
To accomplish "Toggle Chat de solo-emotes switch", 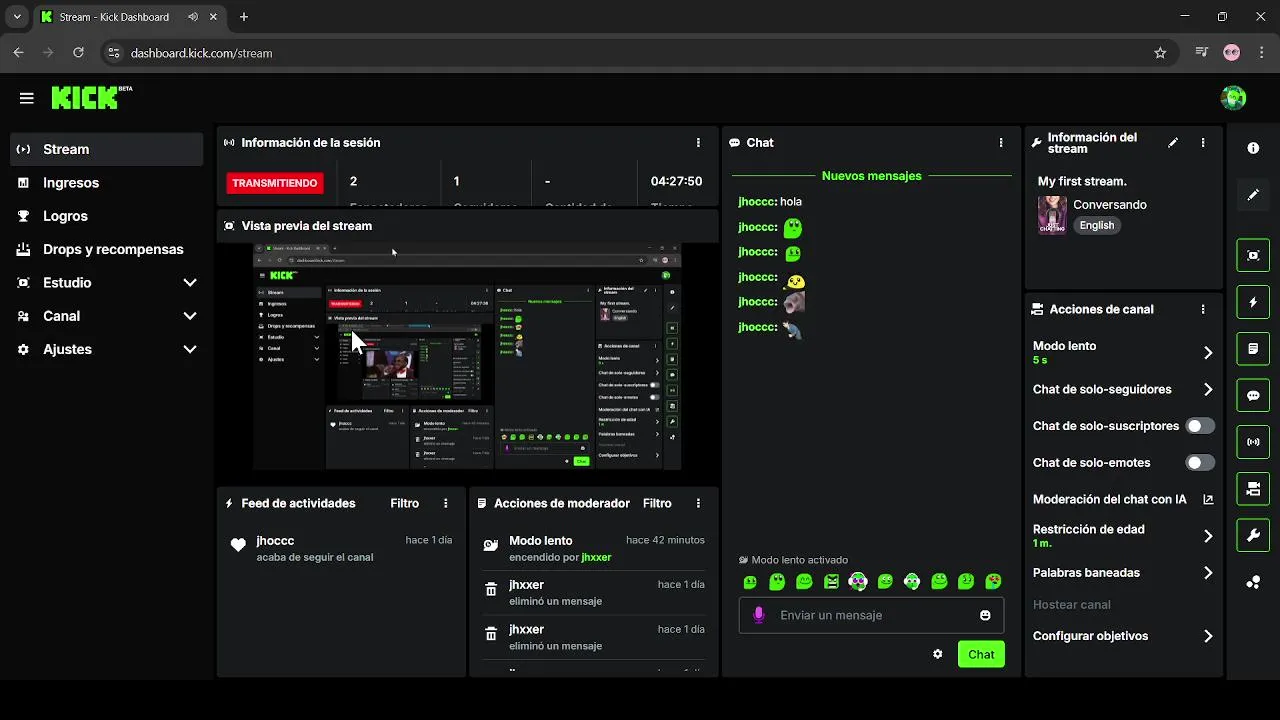I will pos(1200,463).
